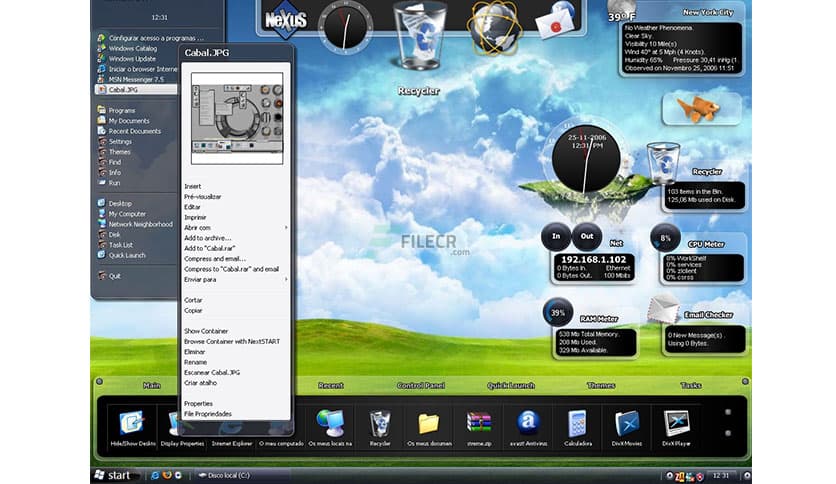The width and height of the screenshot is (836, 484).
Task: Click the Net Out indicator
Action: 586,236
